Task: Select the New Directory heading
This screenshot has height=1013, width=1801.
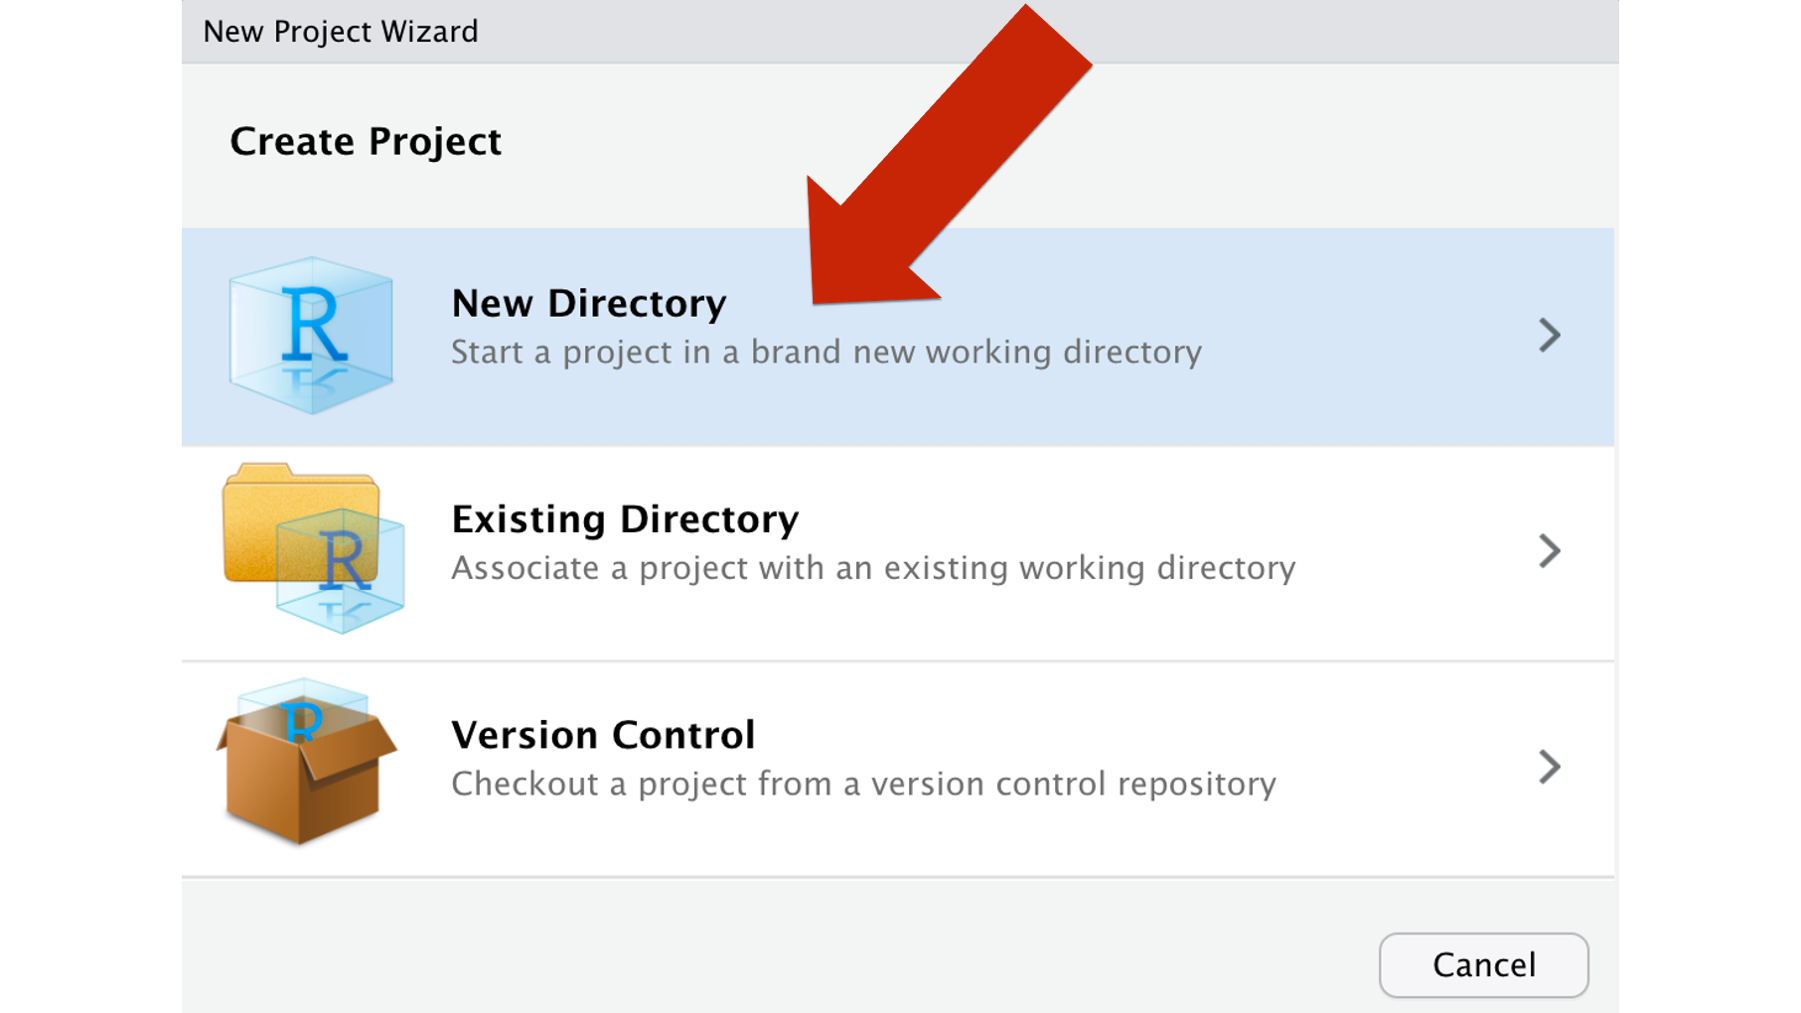Action: [x=588, y=303]
